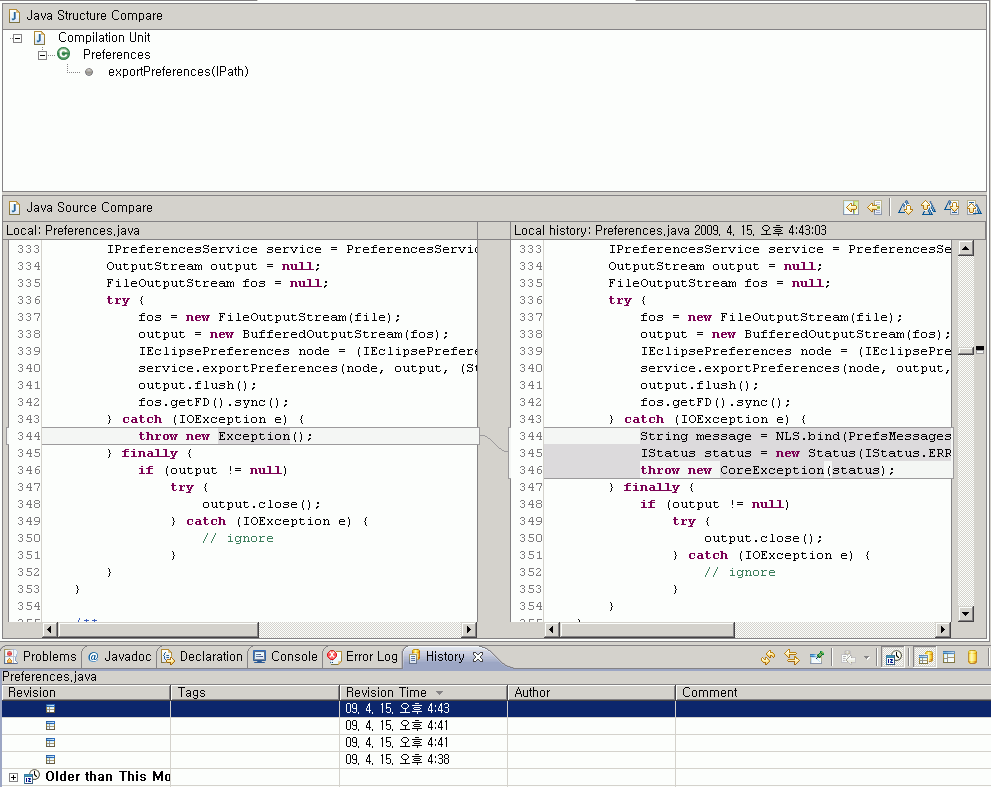Select the exportPreferences(IPath) method node
The width and height of the screenshot is (991, 787).
(x=177, y=72)
